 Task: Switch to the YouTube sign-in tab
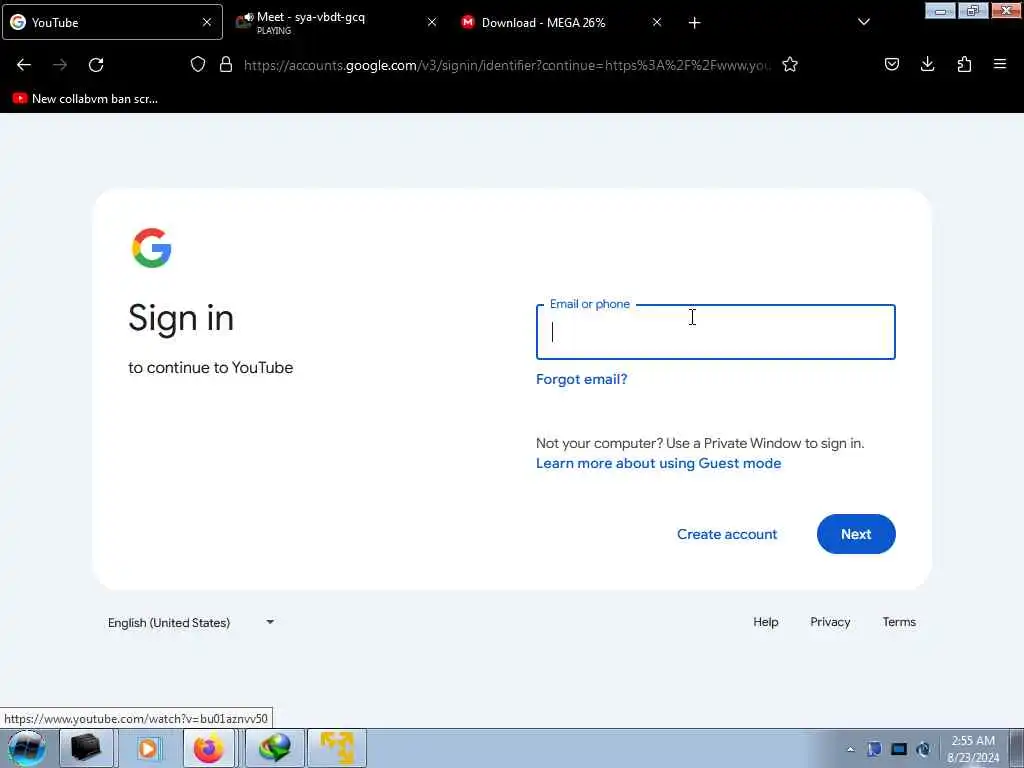(112, 22)
